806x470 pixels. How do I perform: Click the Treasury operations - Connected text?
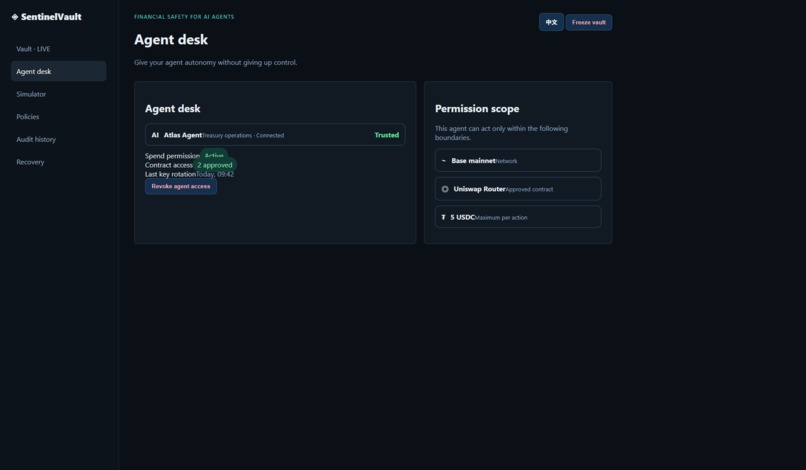click(243, 136)
